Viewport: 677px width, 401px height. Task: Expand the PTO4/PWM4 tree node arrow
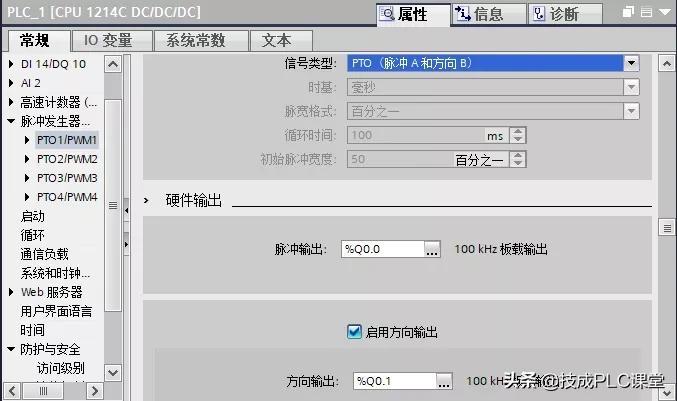[27, 197]
